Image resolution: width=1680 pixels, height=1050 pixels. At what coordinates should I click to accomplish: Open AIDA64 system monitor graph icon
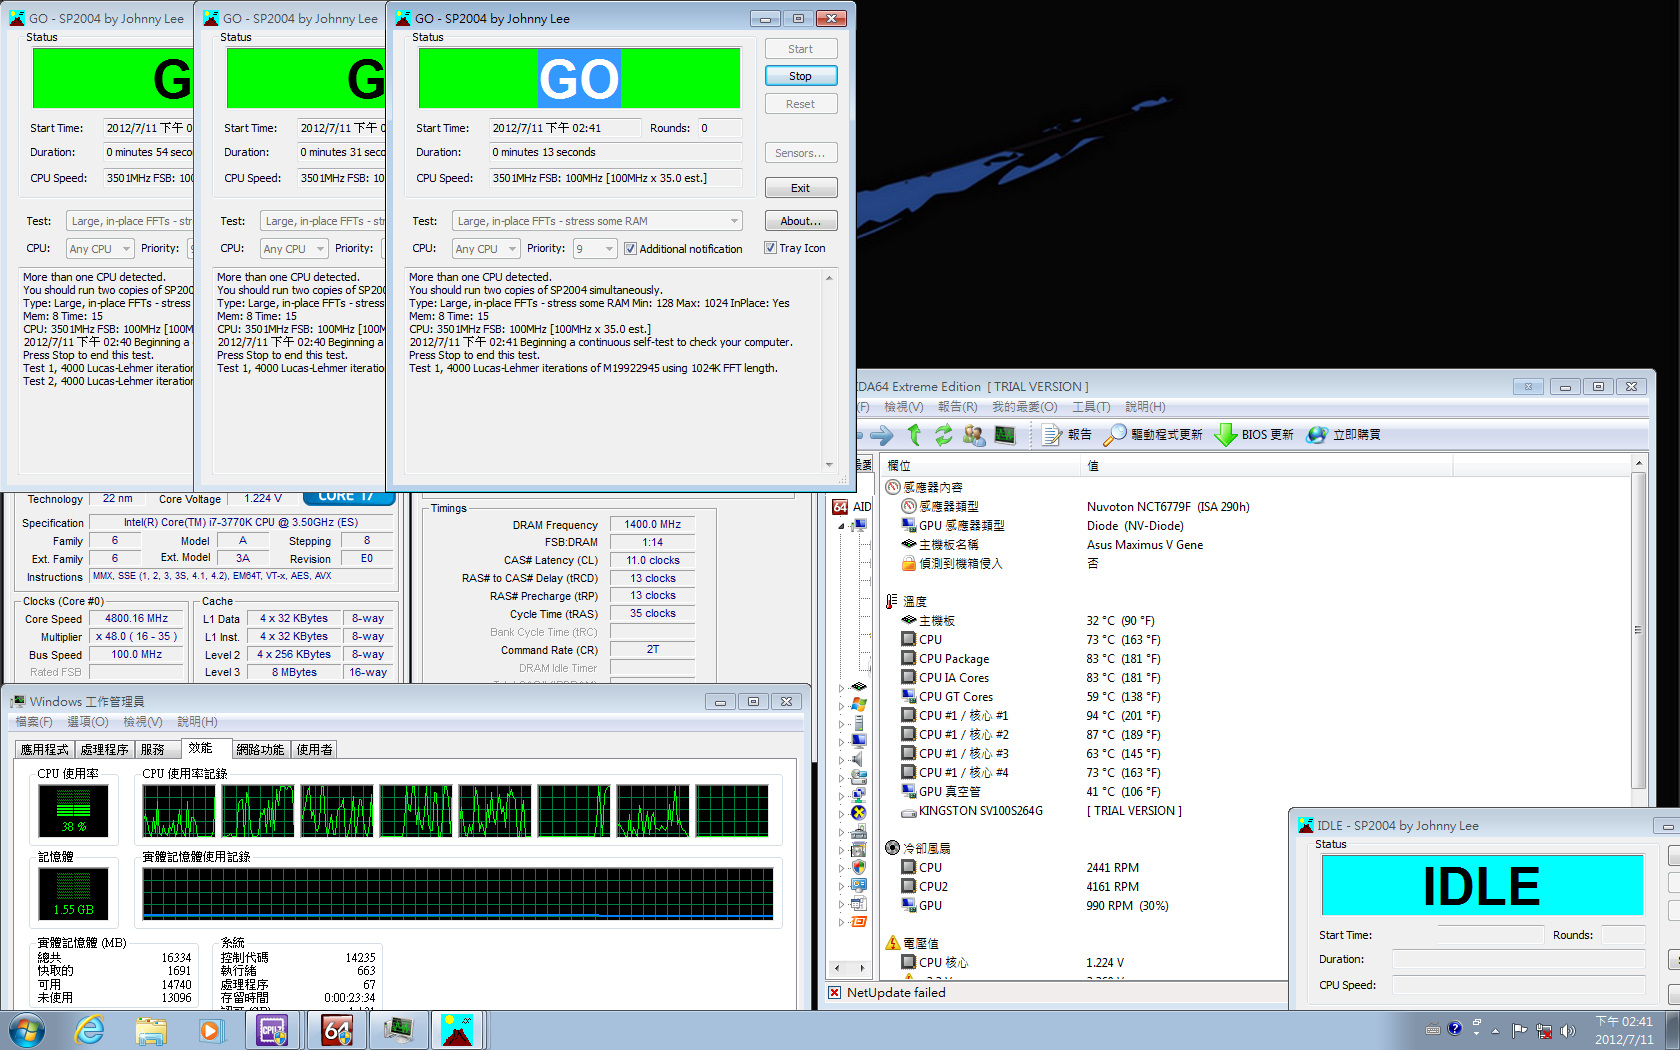[1005, 435]
